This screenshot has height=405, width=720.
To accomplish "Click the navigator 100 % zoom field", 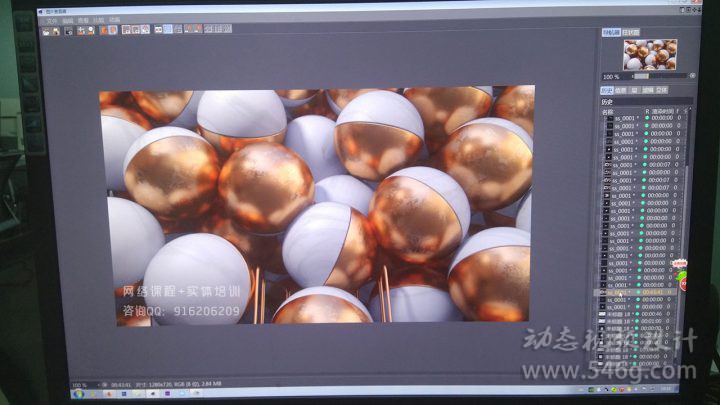I will (x=611, y=76).
